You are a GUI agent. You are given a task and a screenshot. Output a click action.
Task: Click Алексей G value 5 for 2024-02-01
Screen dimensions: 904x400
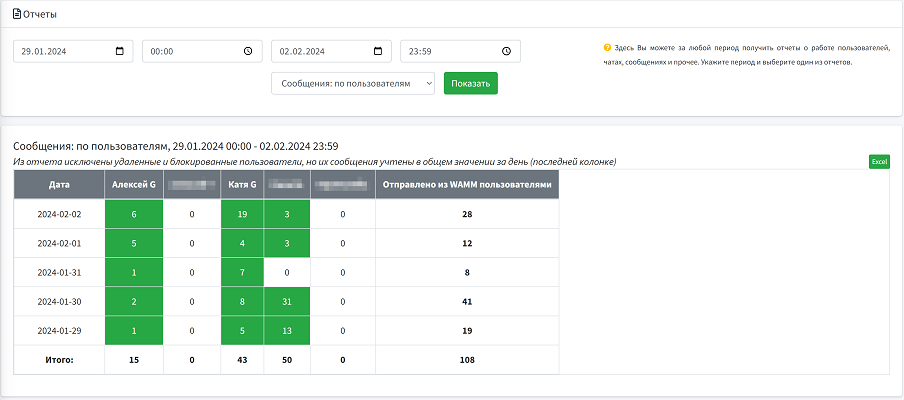tap(134, 243)
